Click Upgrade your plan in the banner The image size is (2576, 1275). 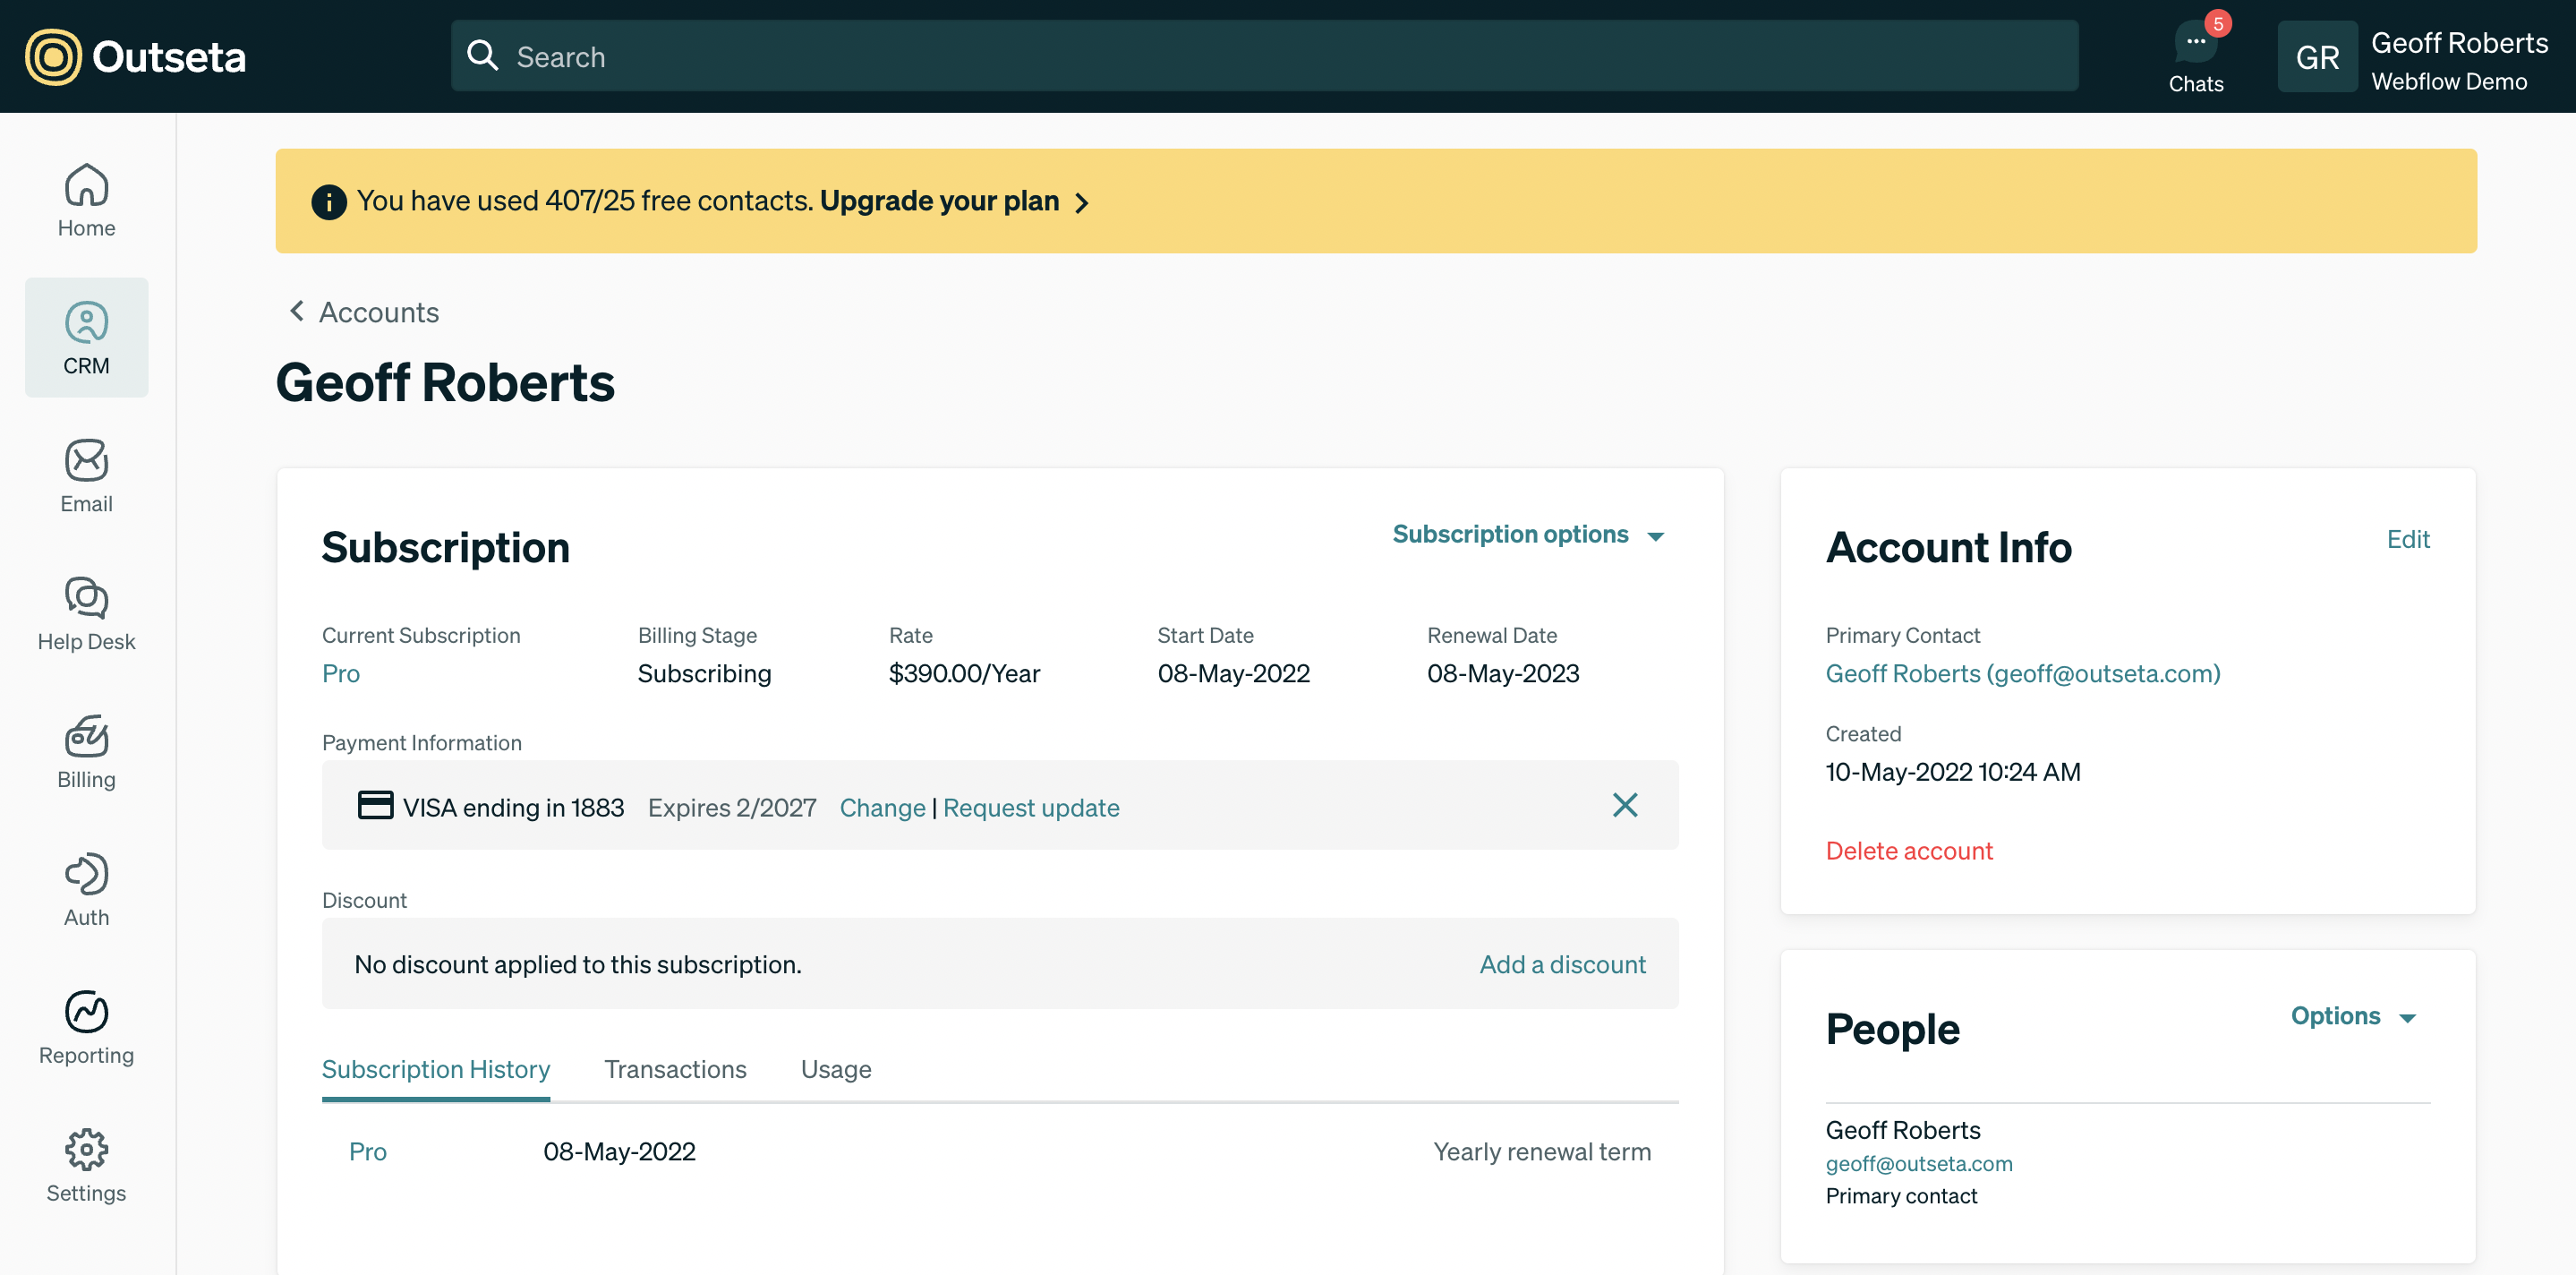(x=940, y=200)
